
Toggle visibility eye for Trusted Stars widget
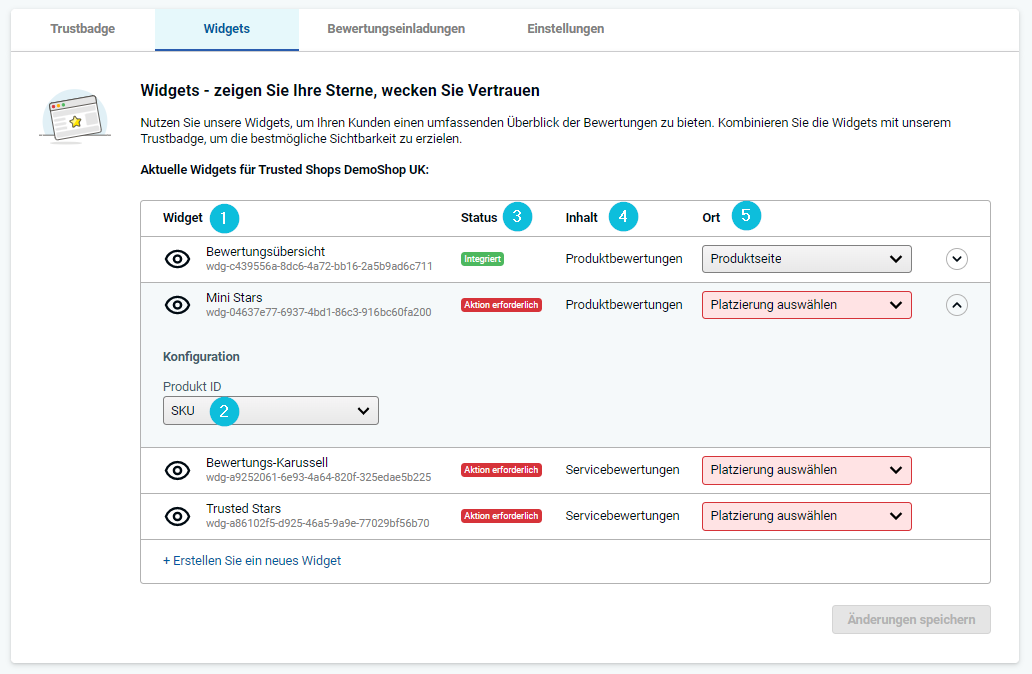click(177, 516)
